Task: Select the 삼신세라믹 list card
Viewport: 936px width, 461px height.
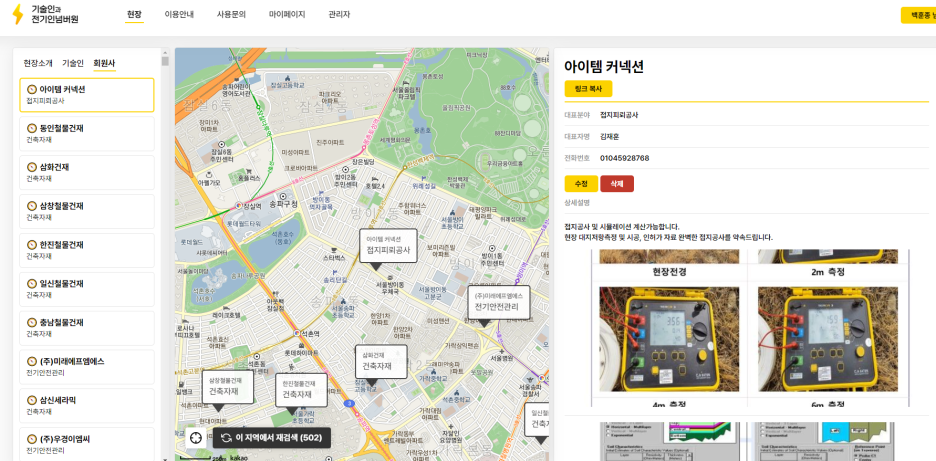Action: pos(87,405)
